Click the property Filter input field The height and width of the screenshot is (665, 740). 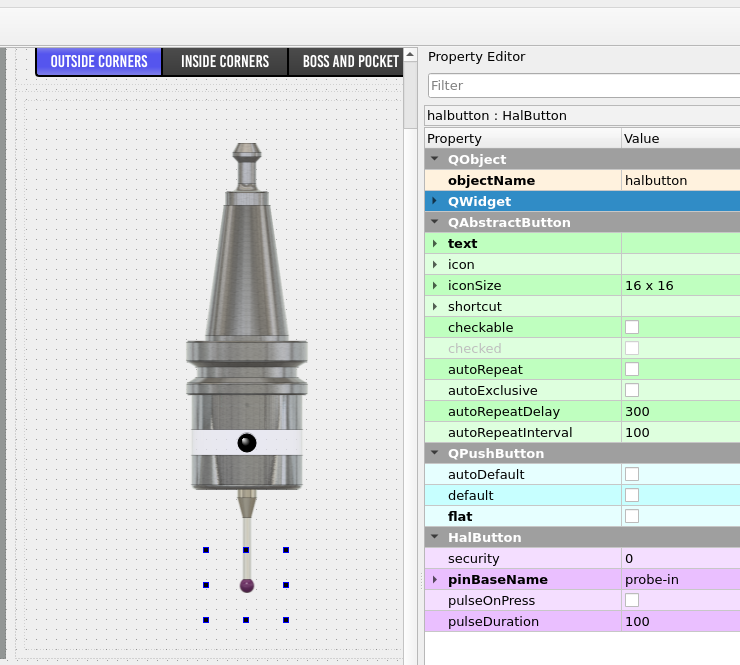point(583,86)
